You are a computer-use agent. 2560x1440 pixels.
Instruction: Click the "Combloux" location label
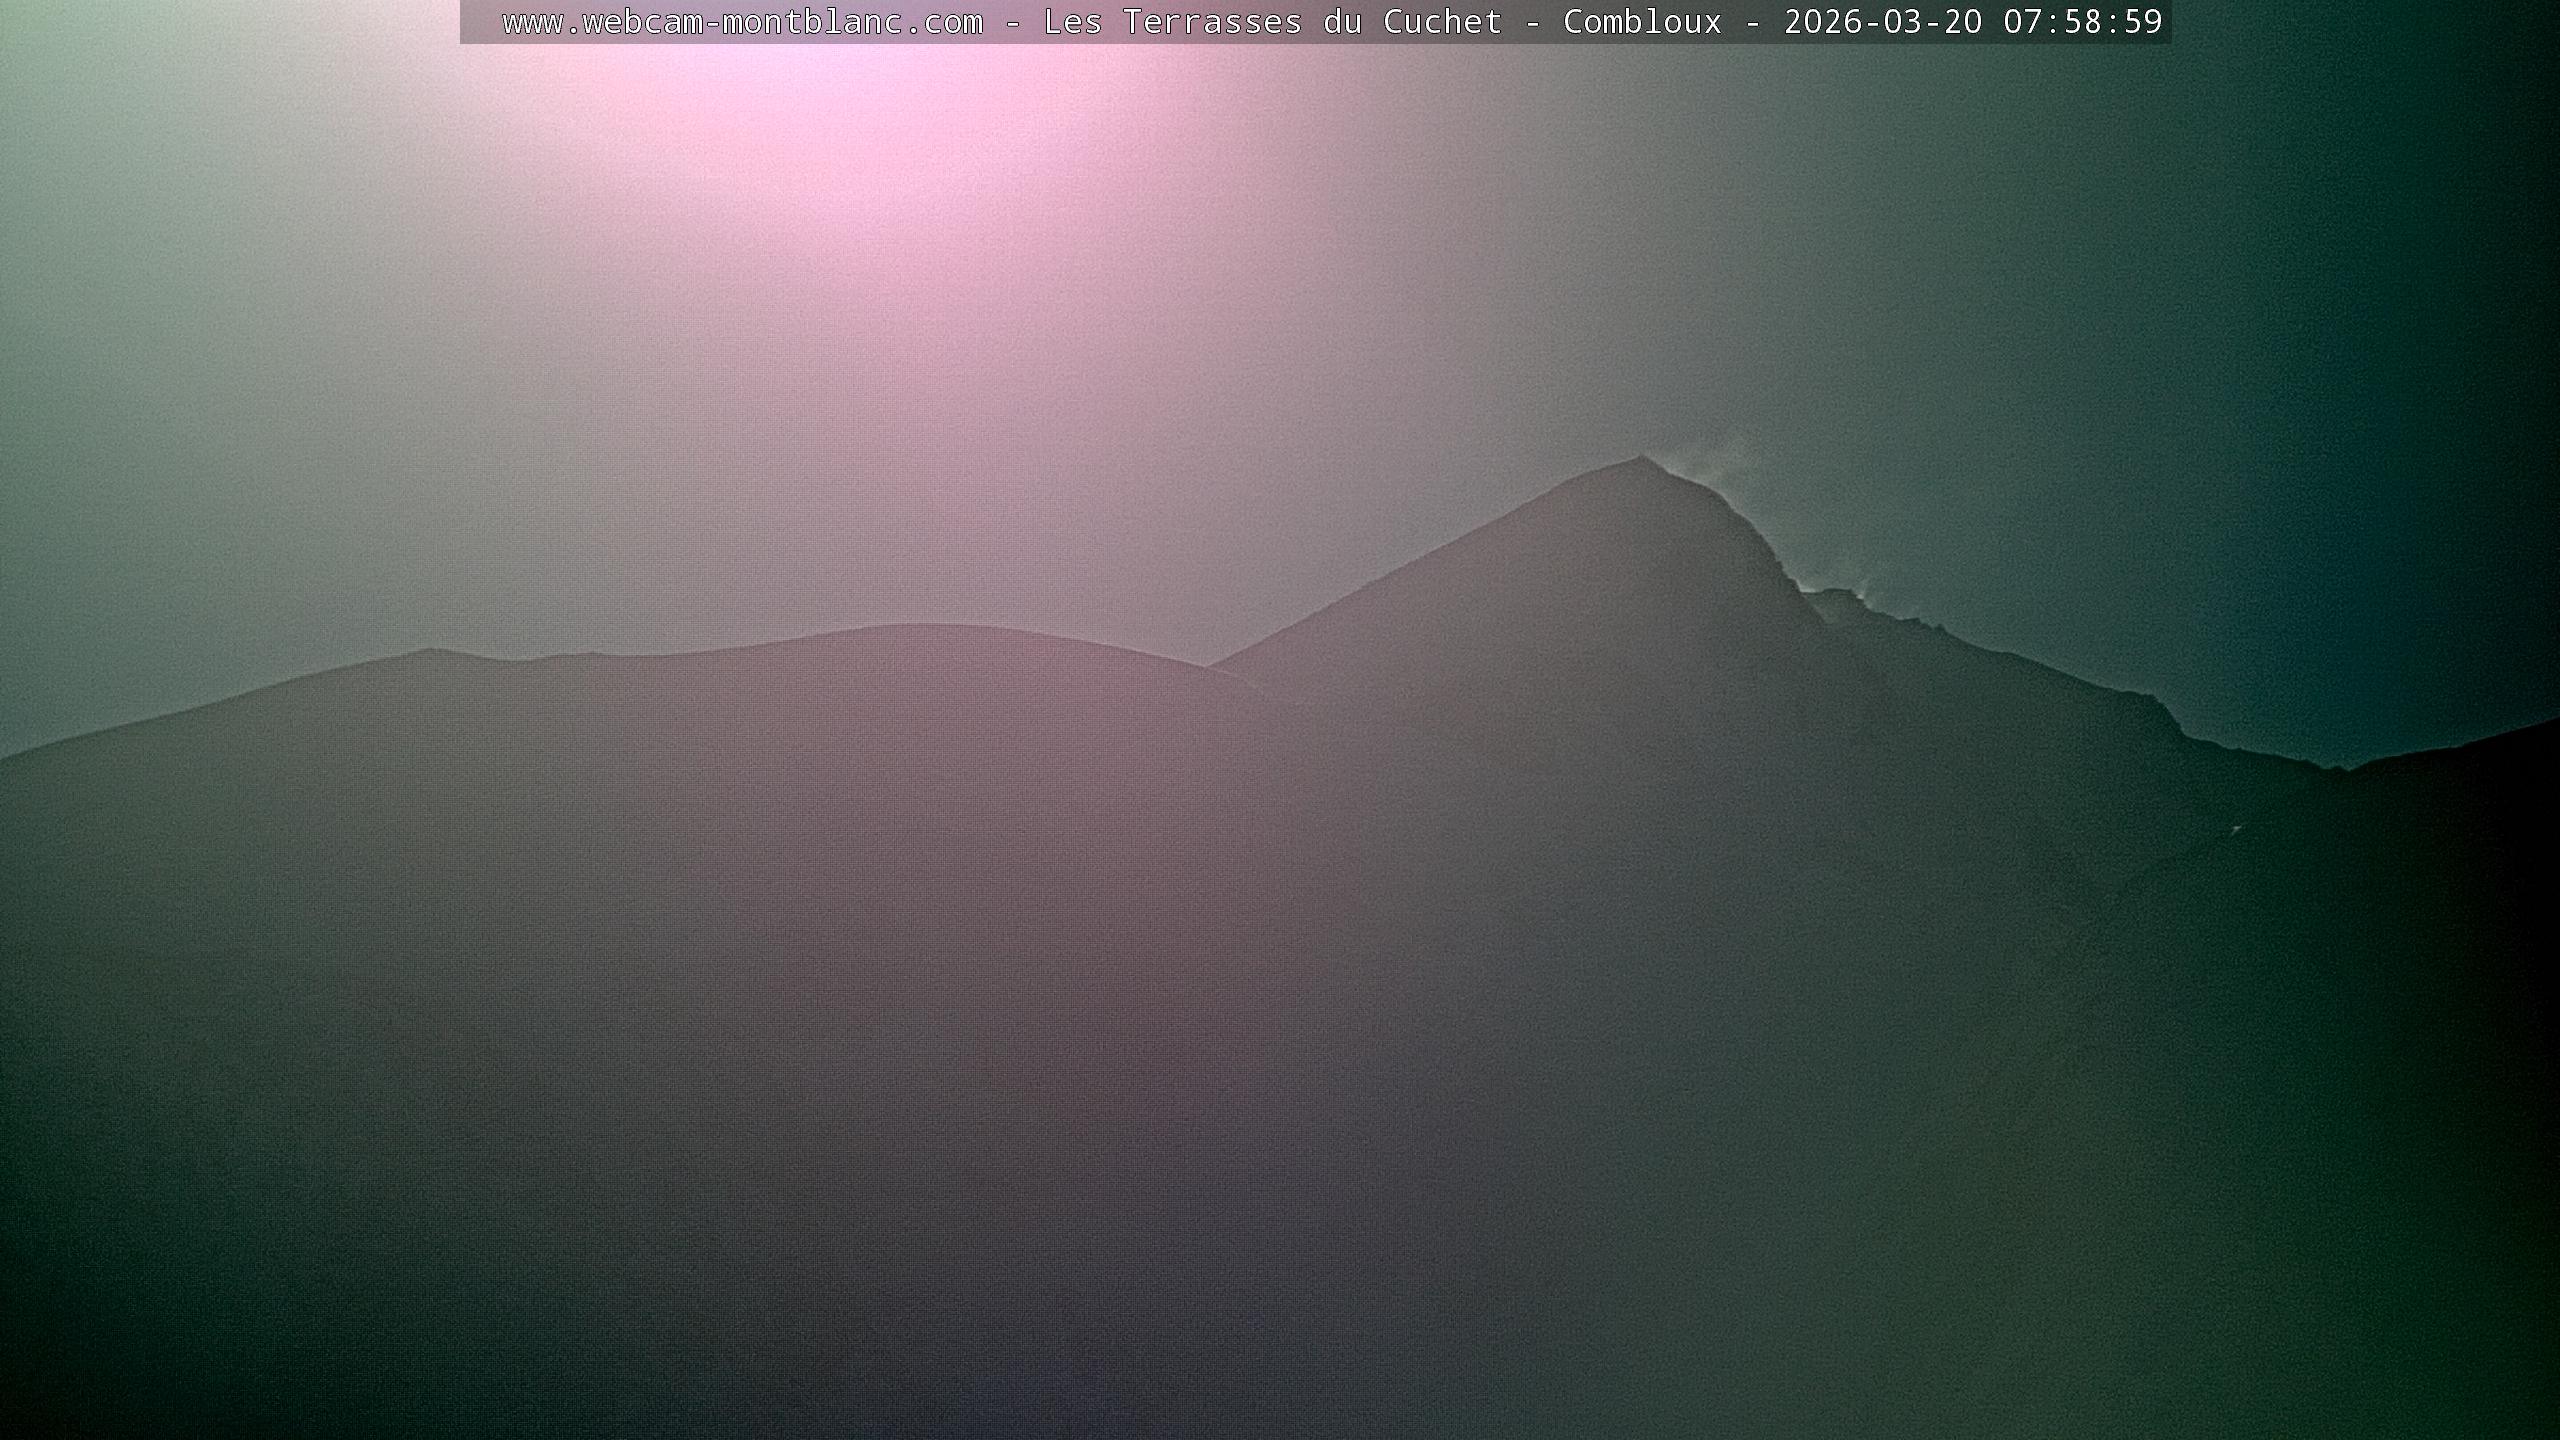pos(1642,22)
